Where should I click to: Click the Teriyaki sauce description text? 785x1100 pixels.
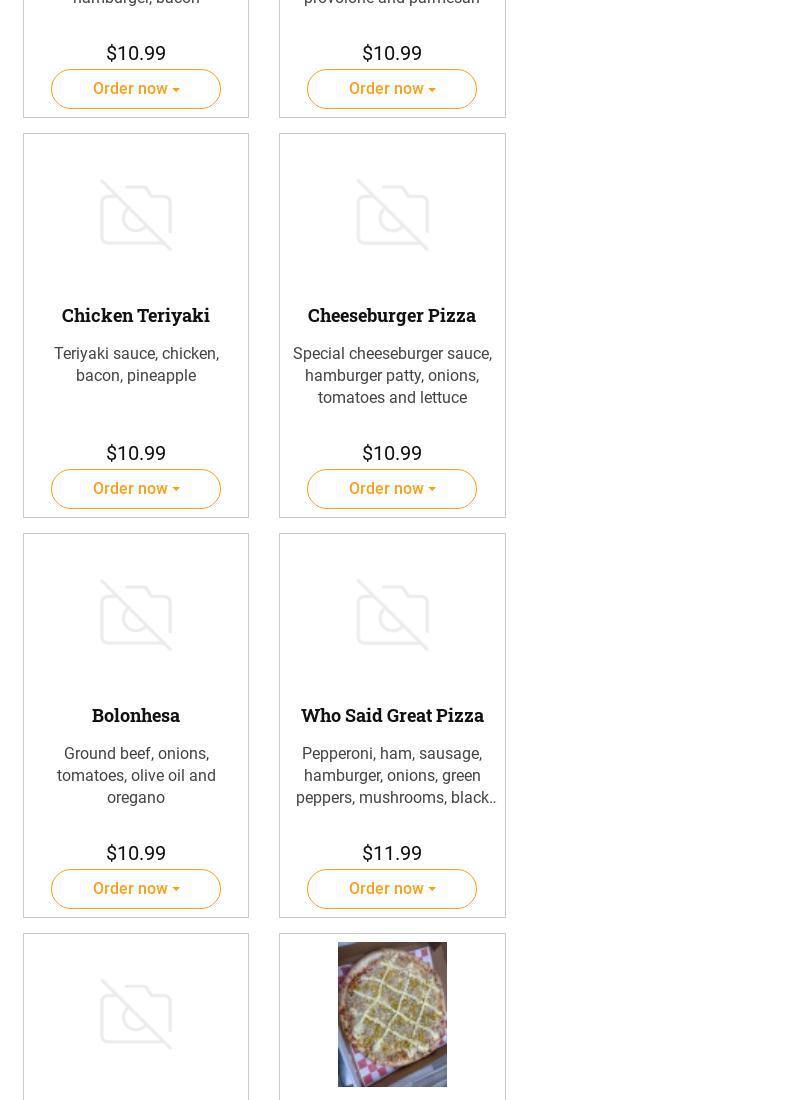coord(136,364)
